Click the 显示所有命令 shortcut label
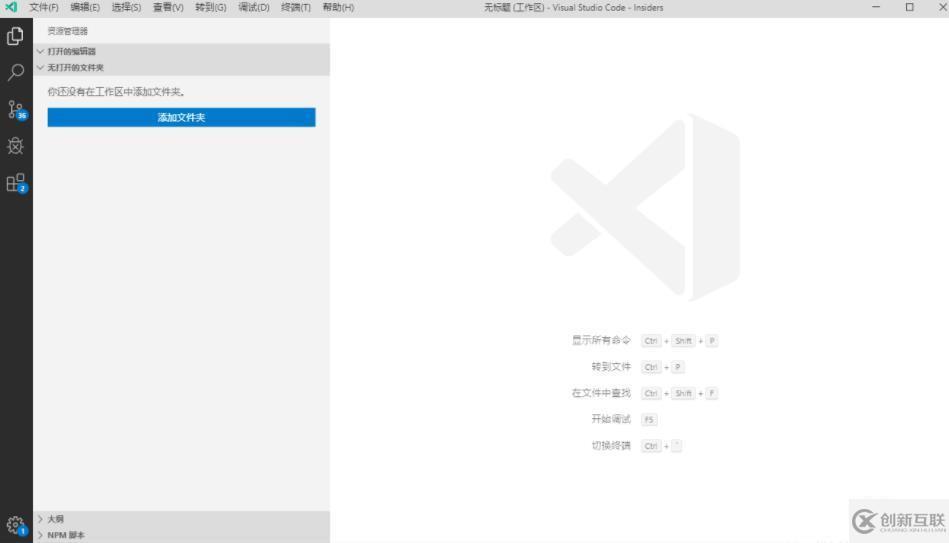949x543 pixels. pyautogui.click(x=601, y=341)
